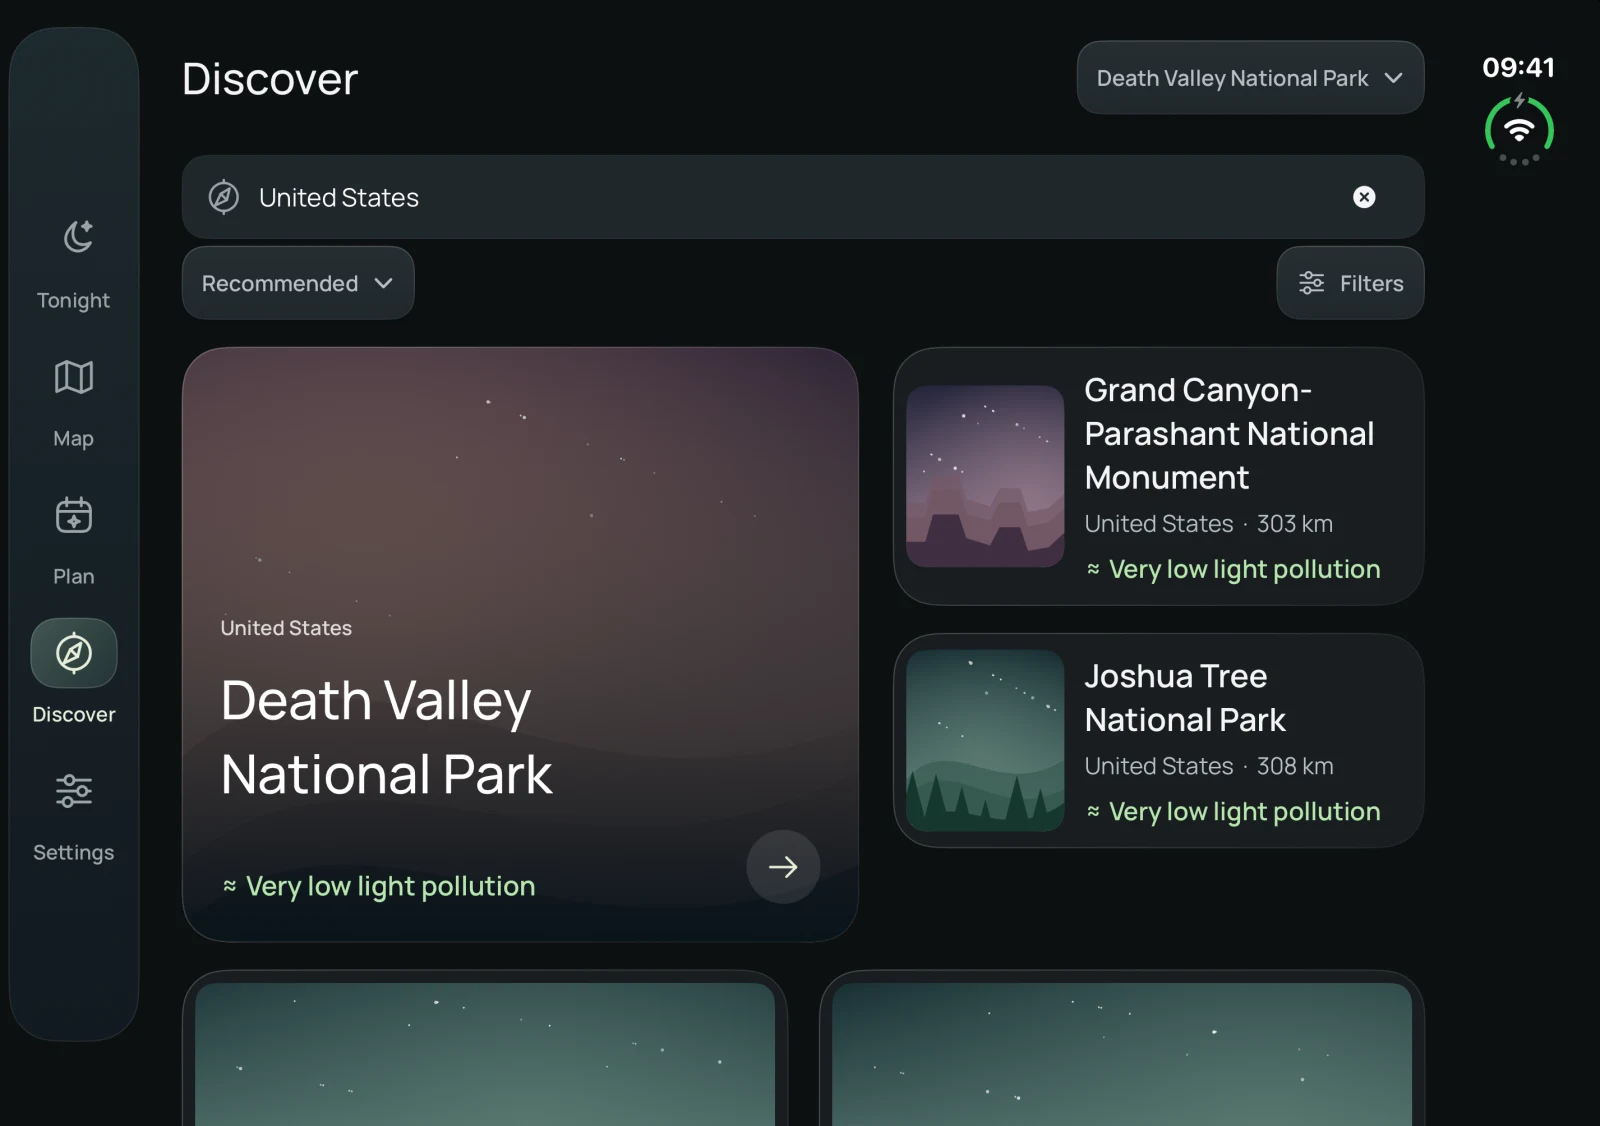Click the Death Valley National Park card title
The width and height of the screenshot is (1600, 1126).
(386, 737)
